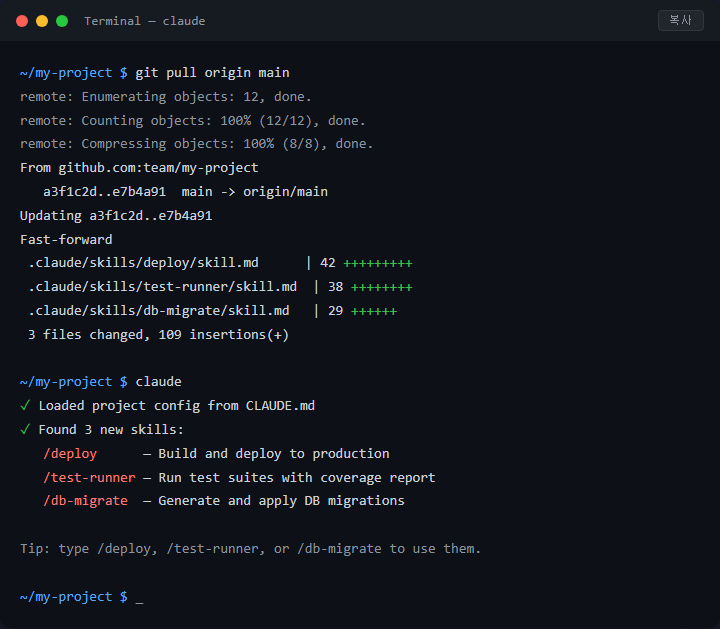Click the red '/test-runner' skill name

coord(89,477)
